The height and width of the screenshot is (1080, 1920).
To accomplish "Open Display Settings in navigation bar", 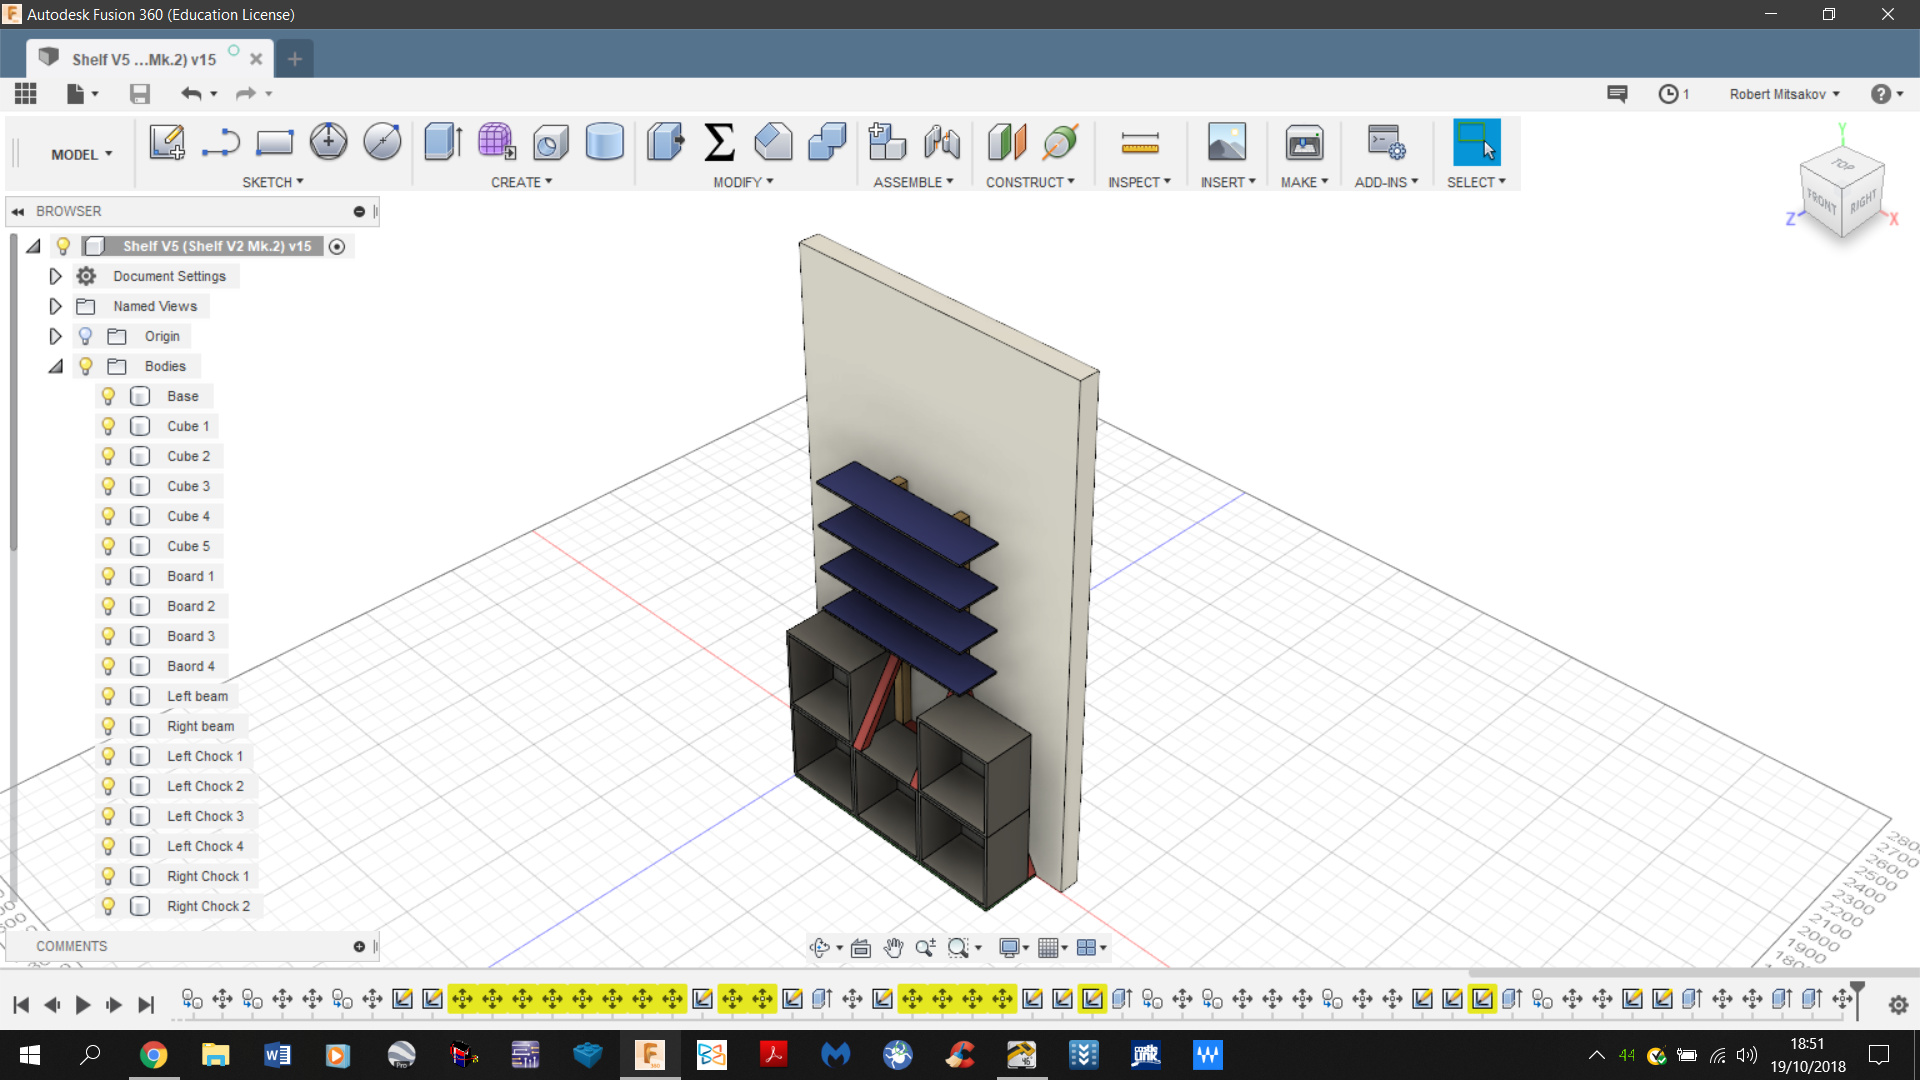I will [x=1009, y=948].
